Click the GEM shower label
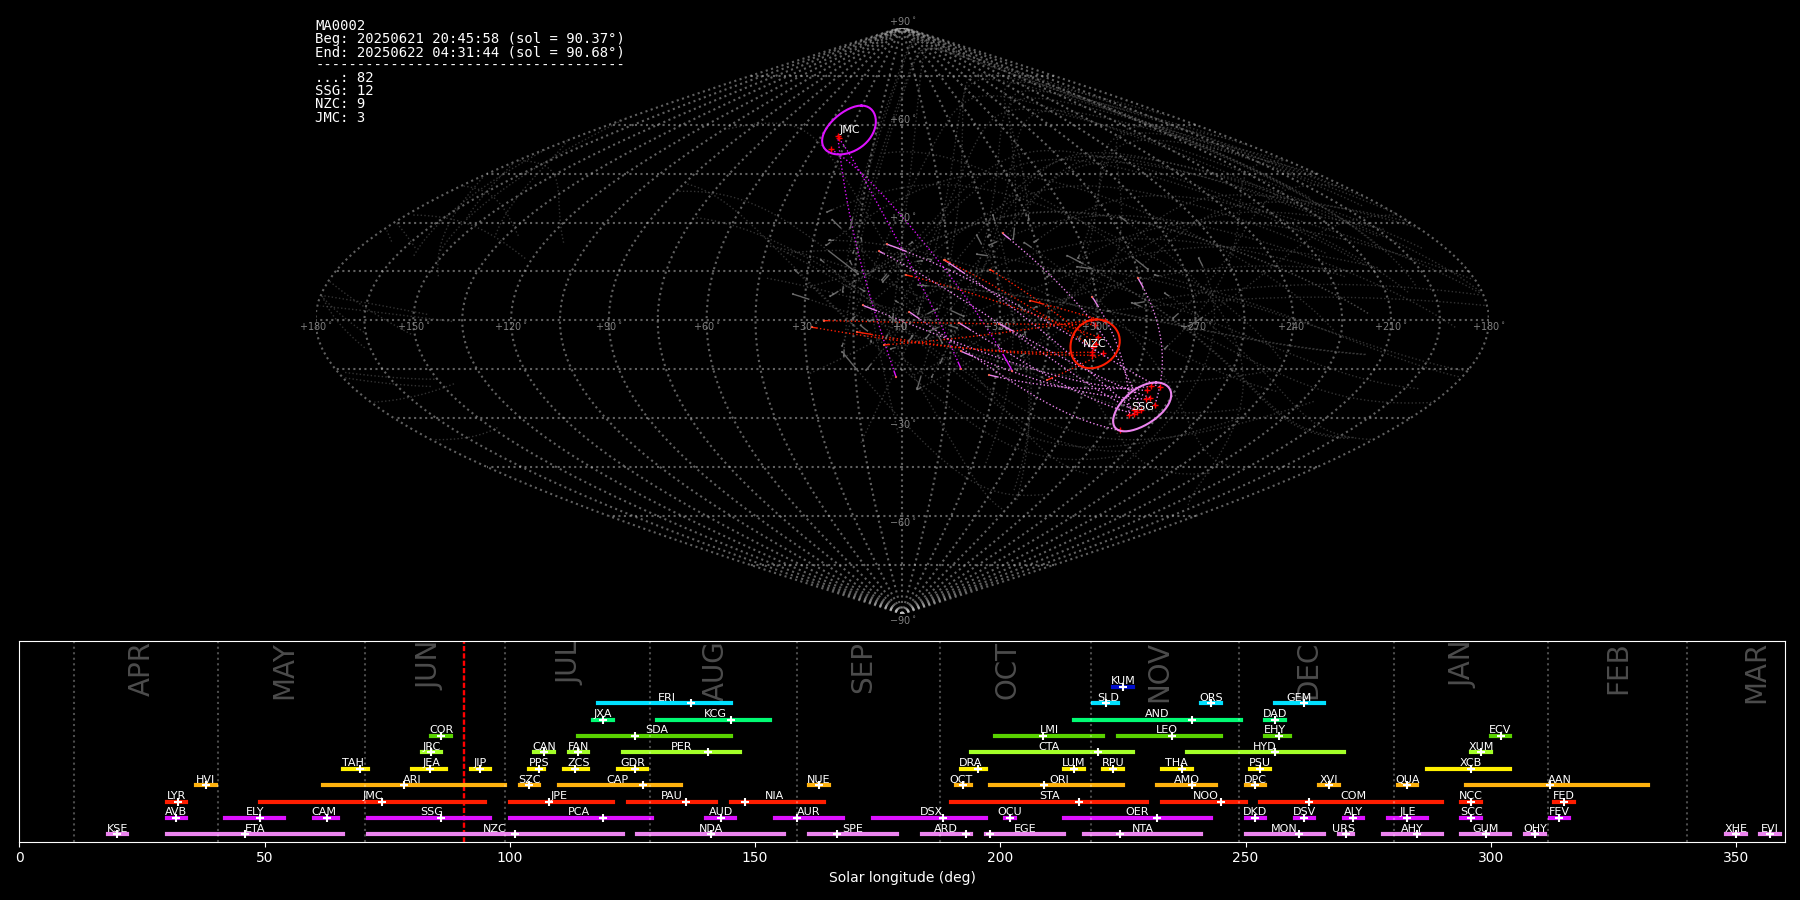 [1299, 698]
